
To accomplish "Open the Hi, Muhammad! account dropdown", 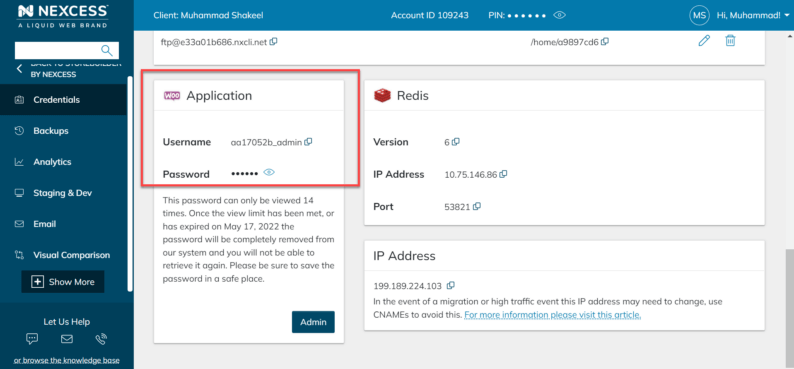I will click(x=753, y=15).
